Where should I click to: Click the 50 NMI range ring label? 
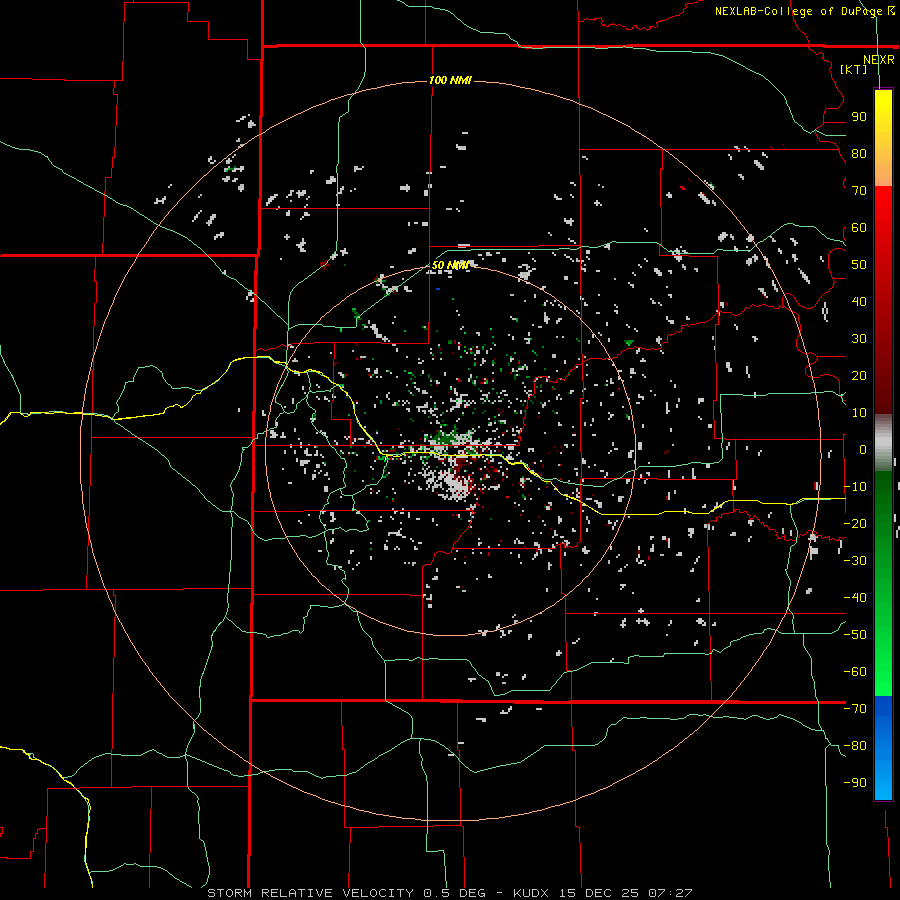(x=450, y=265)
